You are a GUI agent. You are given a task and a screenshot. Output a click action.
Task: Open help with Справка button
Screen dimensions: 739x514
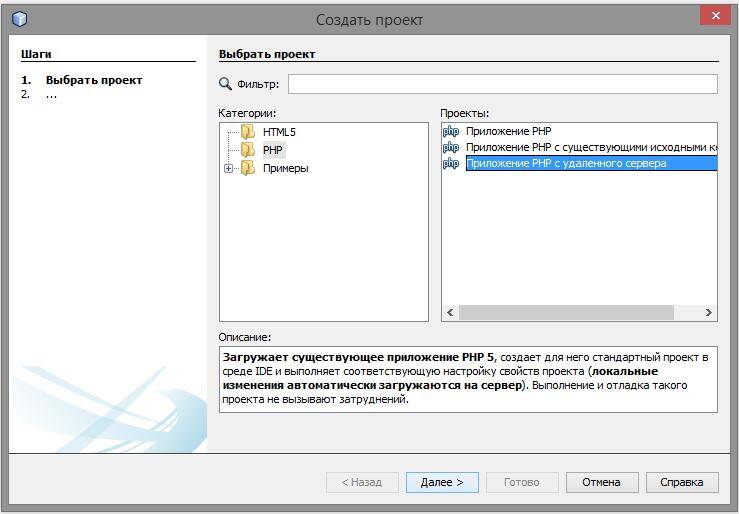click(682, 482)
